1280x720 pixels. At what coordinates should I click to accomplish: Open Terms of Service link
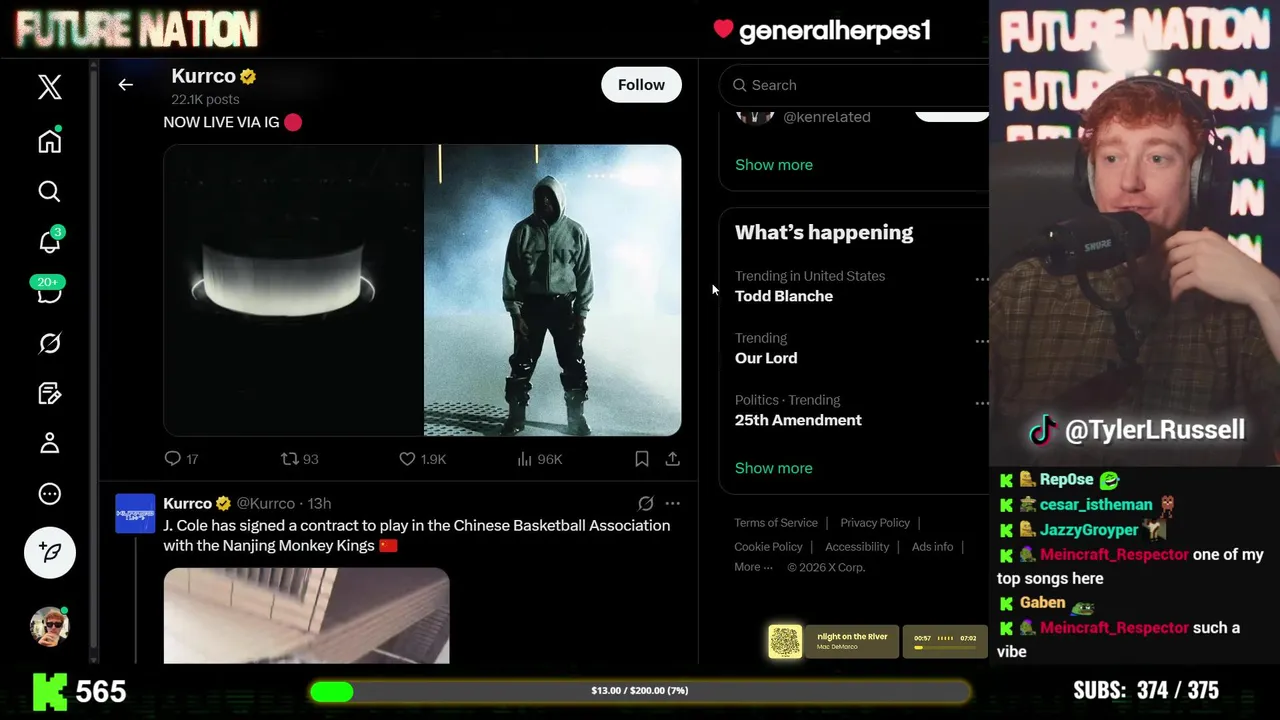[775, 523]
